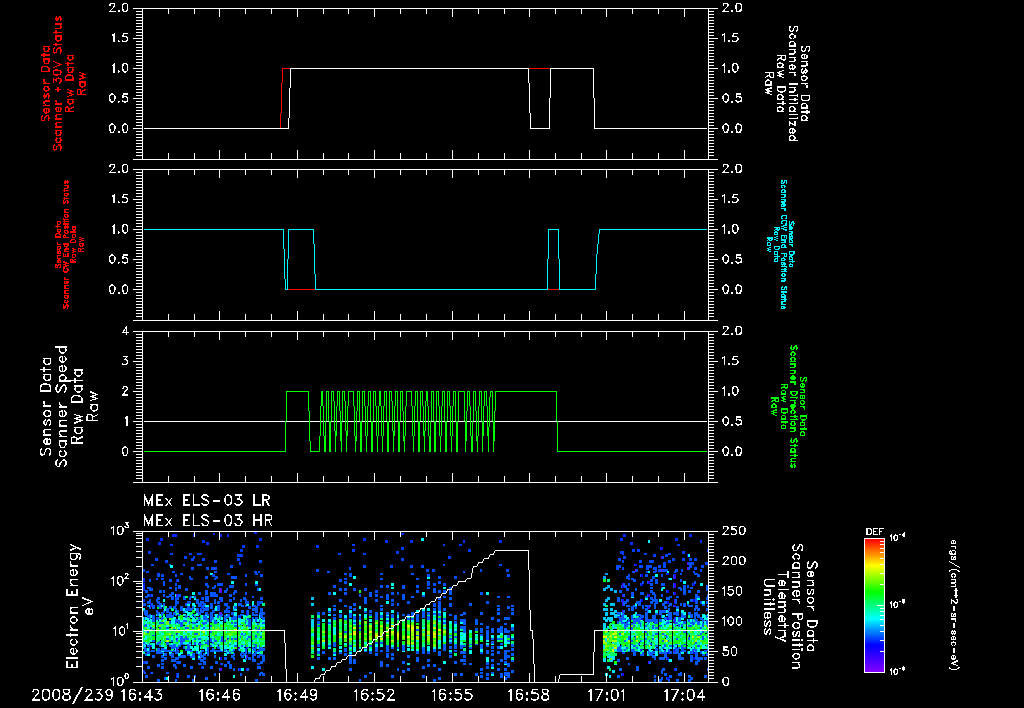This screenshot has height=708, width=1024.
Task: Click the 16:49 time axis label
Action: (x=297, y=695)
